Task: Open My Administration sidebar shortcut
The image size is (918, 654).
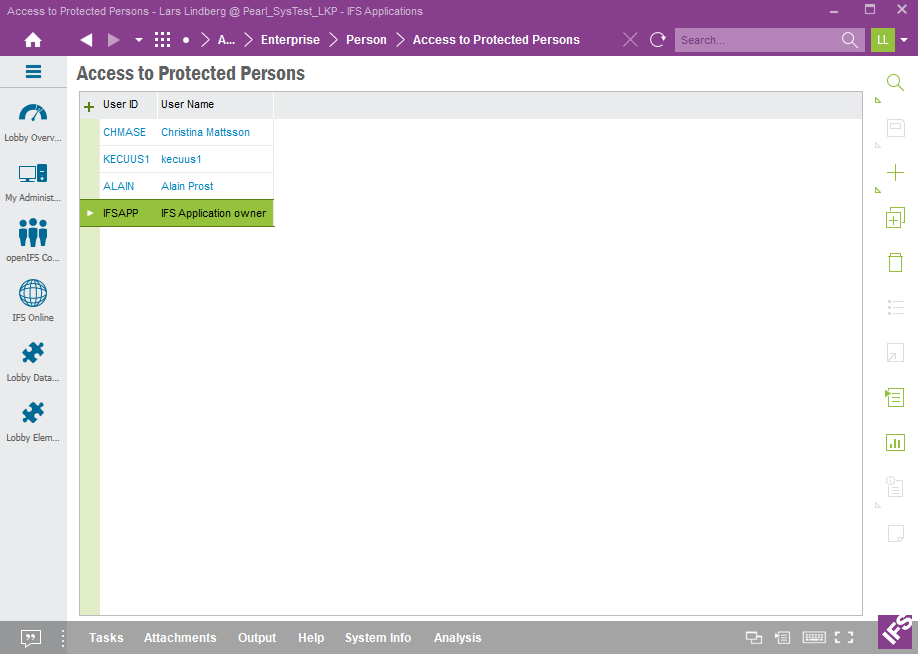Action: click(33, 182)
